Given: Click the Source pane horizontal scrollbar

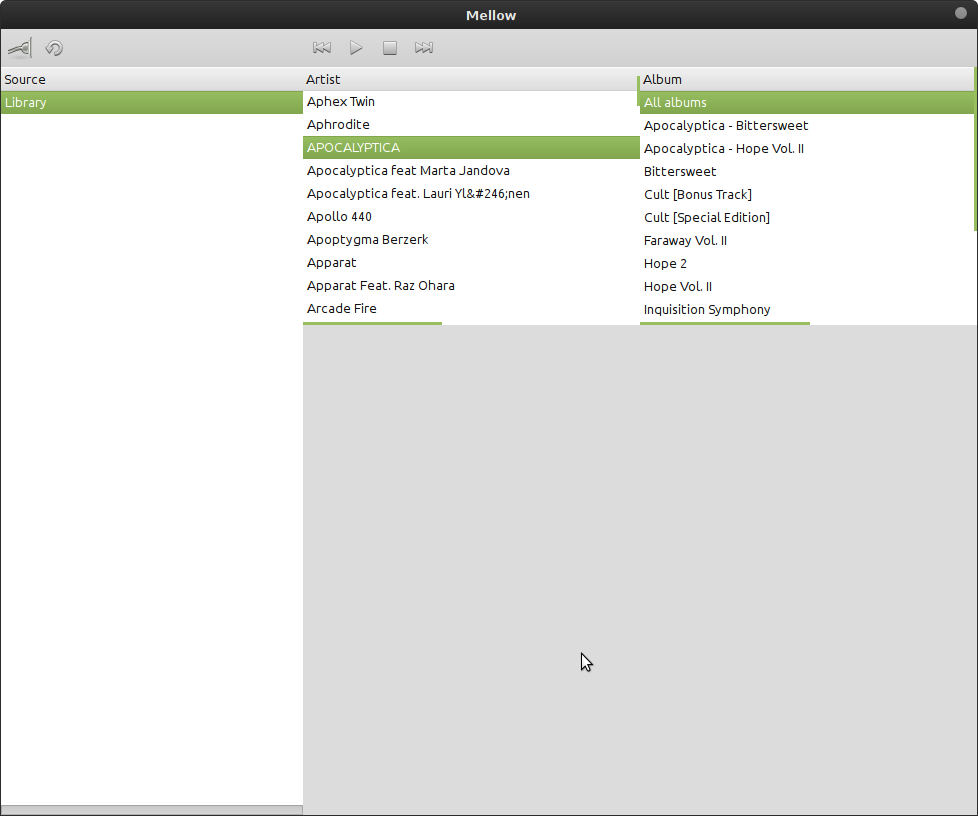Looking at the screenshot, I should pos(150,810).
